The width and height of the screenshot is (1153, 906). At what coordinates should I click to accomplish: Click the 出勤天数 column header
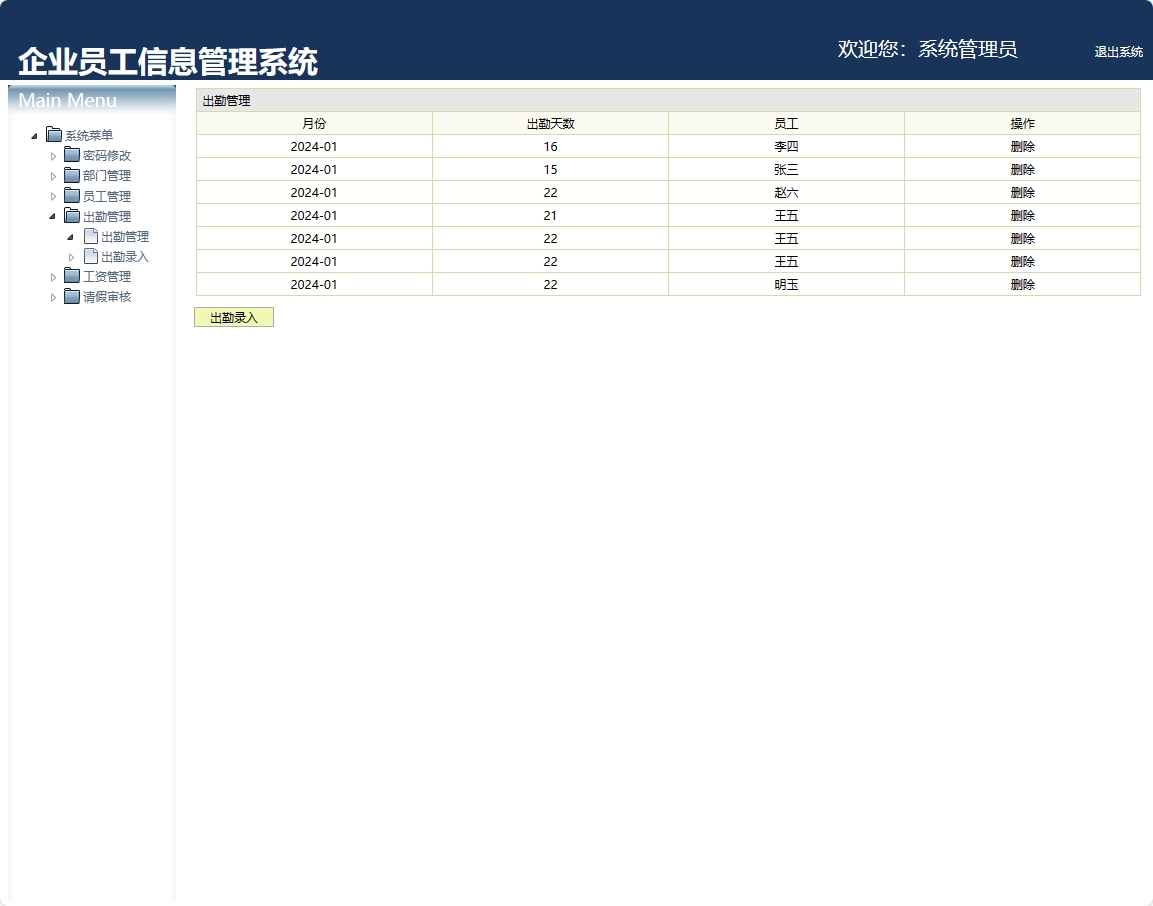[x=550, y=122]
